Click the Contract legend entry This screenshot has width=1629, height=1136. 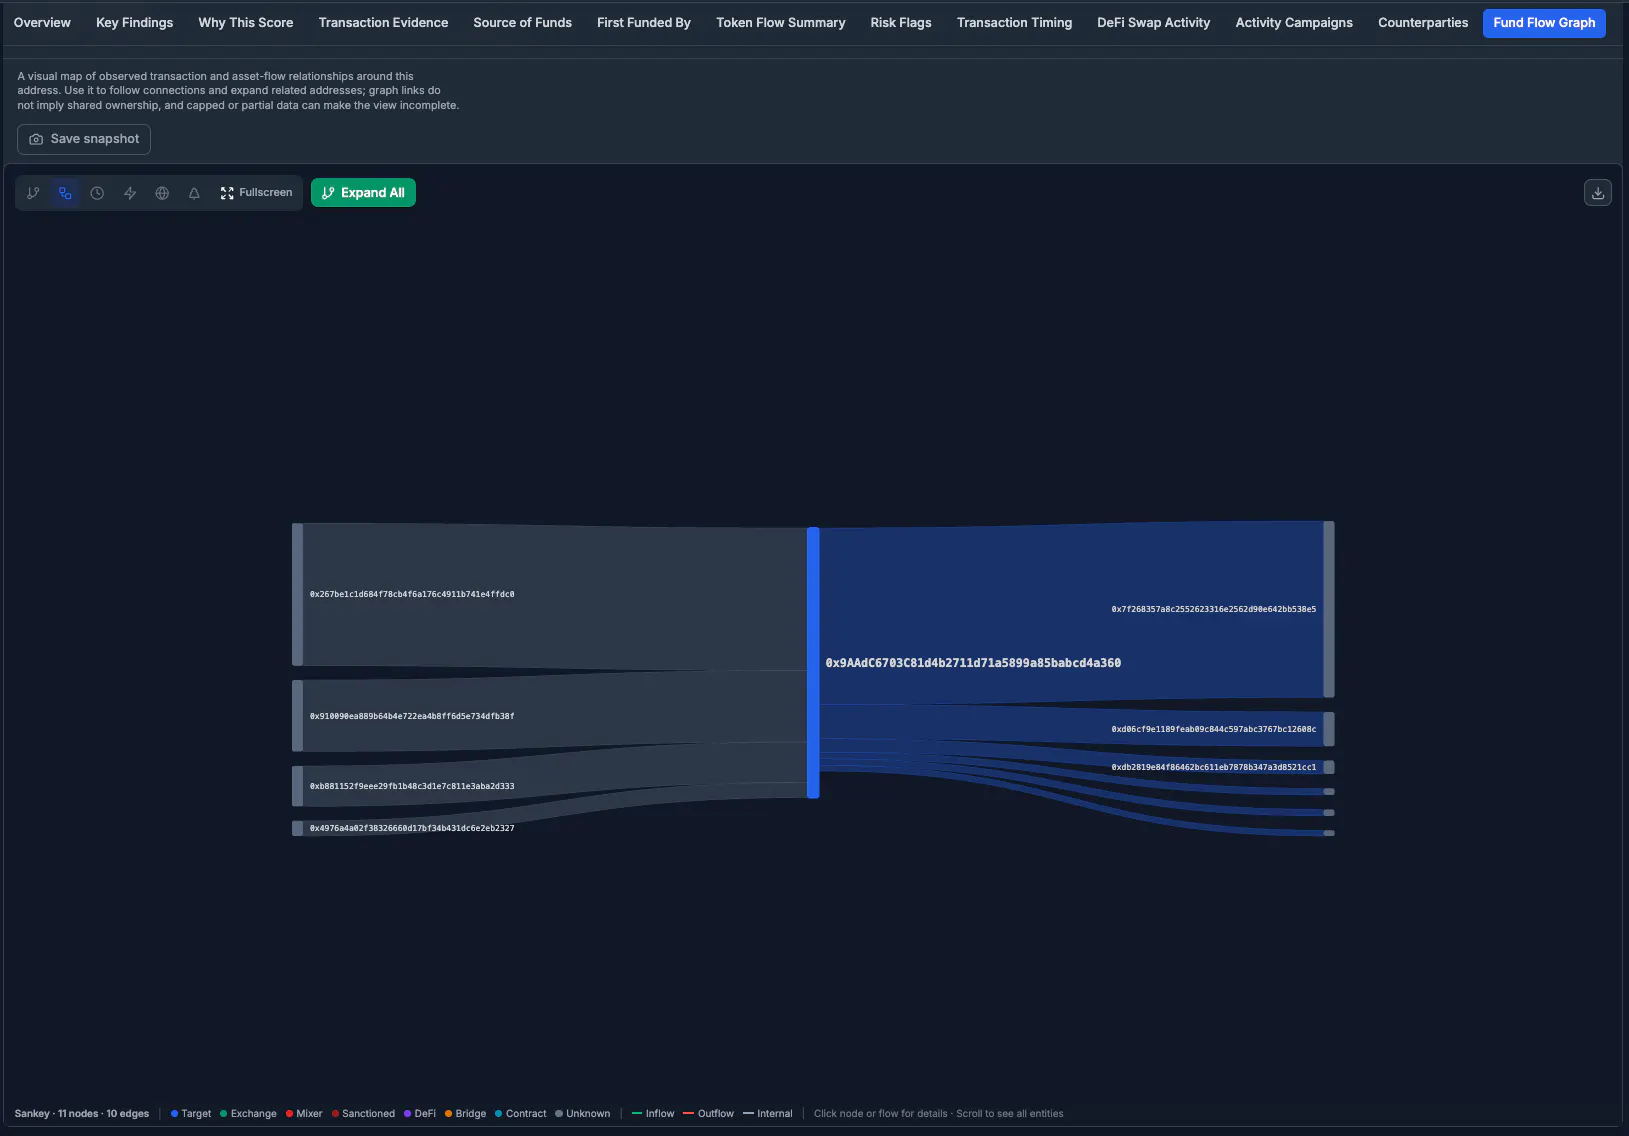pyautogui.click(x=521, y=1114)
